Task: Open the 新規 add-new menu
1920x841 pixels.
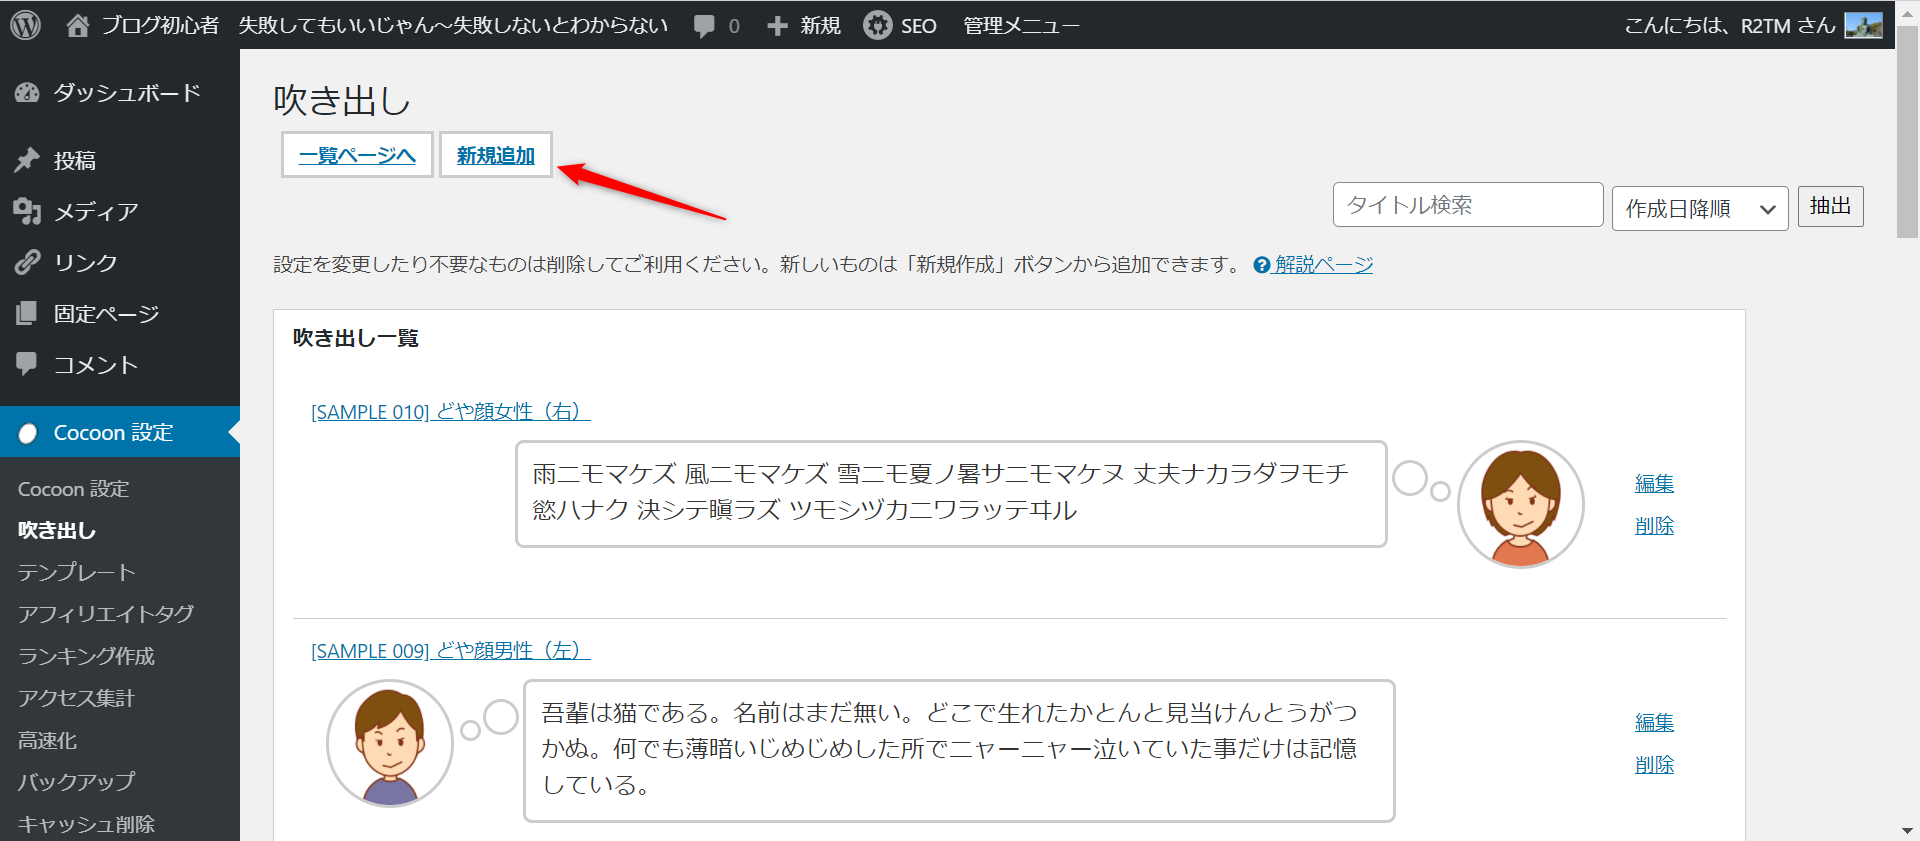Action: click(804, 26)
